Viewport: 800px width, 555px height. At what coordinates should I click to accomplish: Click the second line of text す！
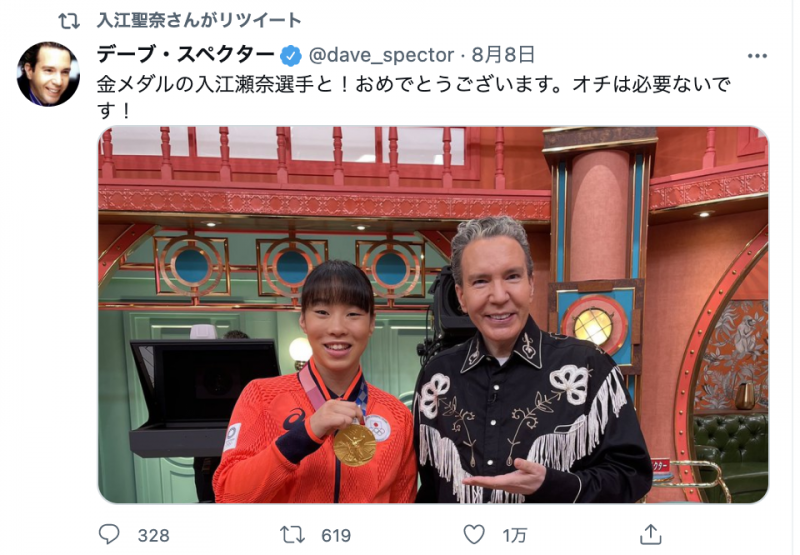click(x=114, y=110)
